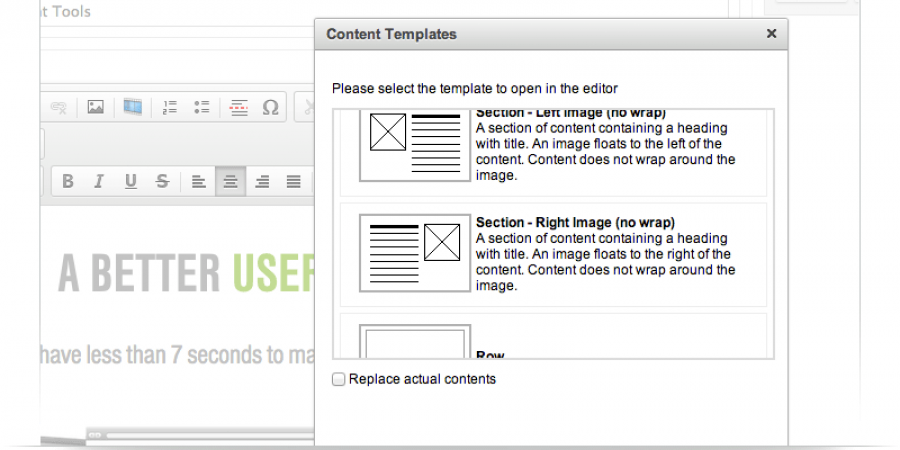The width and height of the screenshot is (900, 450).
Task: Click the 'A BETTER USER' heading in editor
Action: [x=187, y=273]
